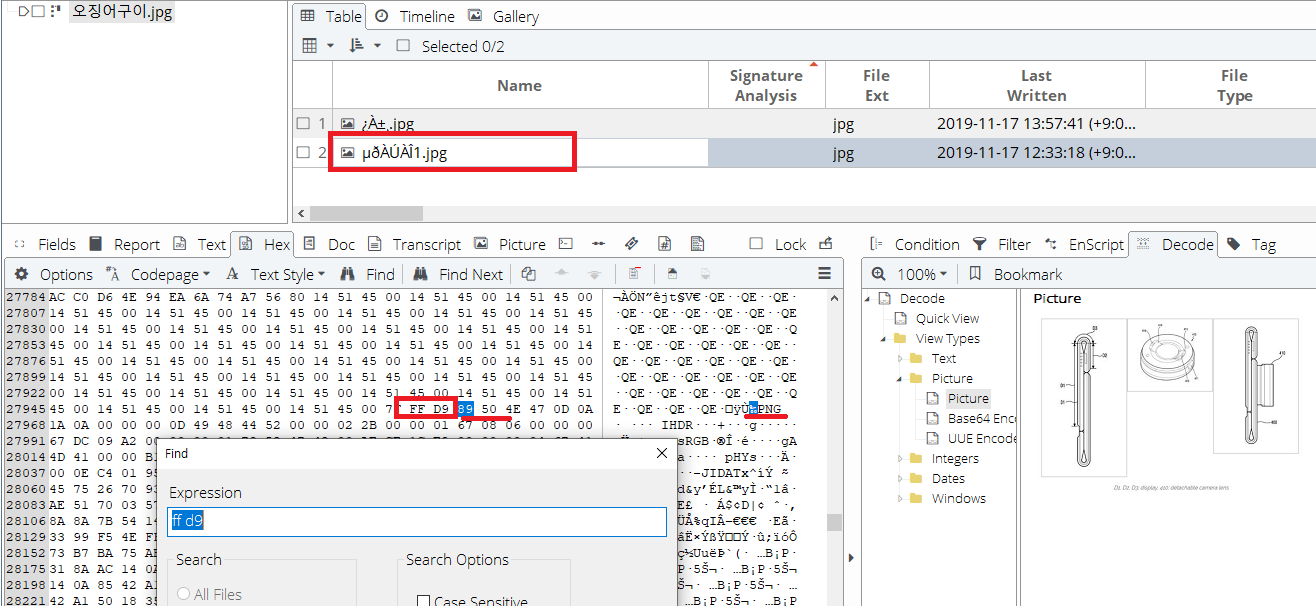Switch to the Gallery tab

point(503,16)
